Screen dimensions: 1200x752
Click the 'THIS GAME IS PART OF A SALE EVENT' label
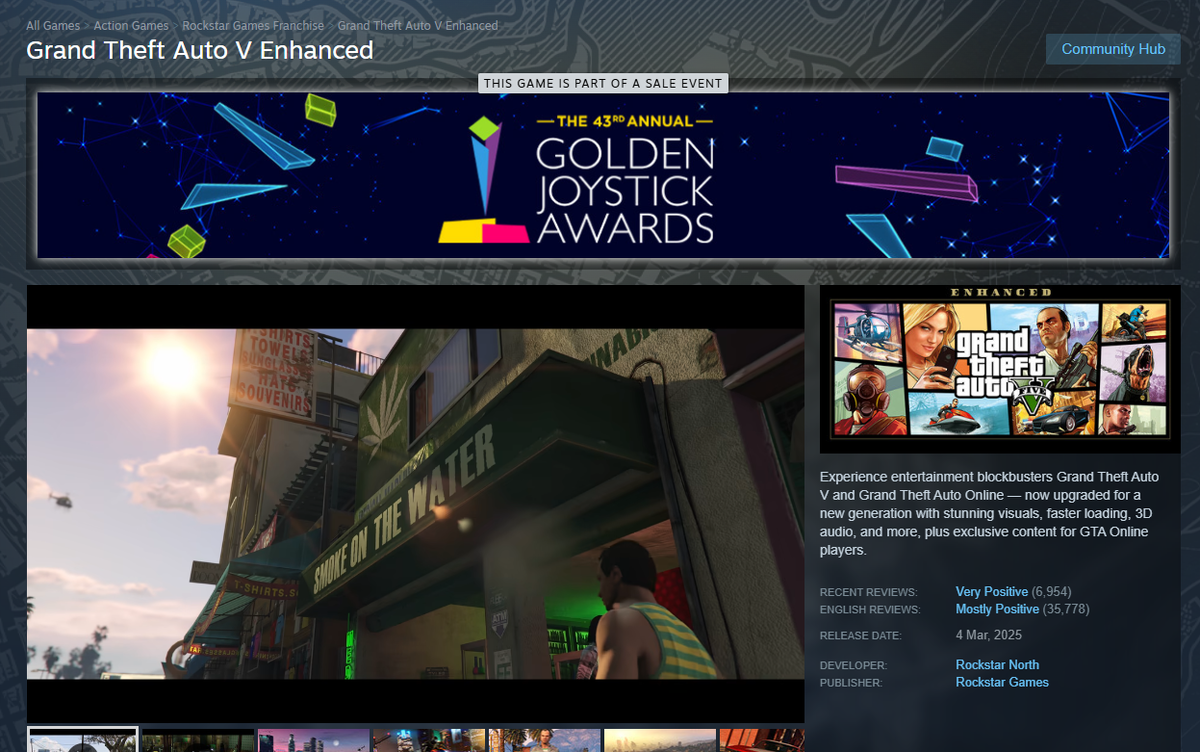[x=603, y=84]
